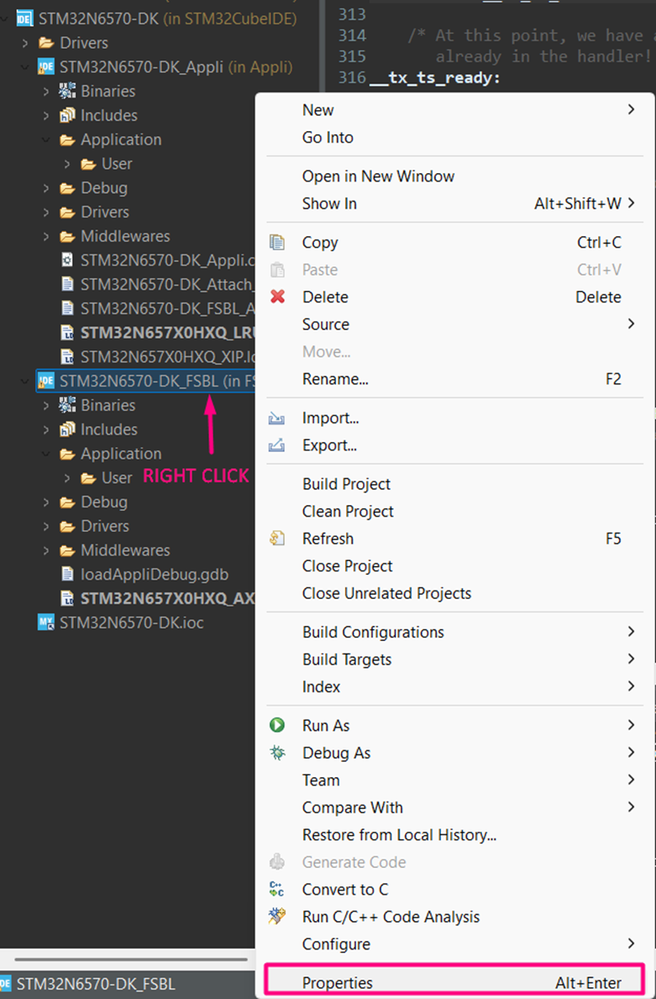656x999 pixels.
Task: Click the Convert to C icon
Action: click(x=278, y=889)
